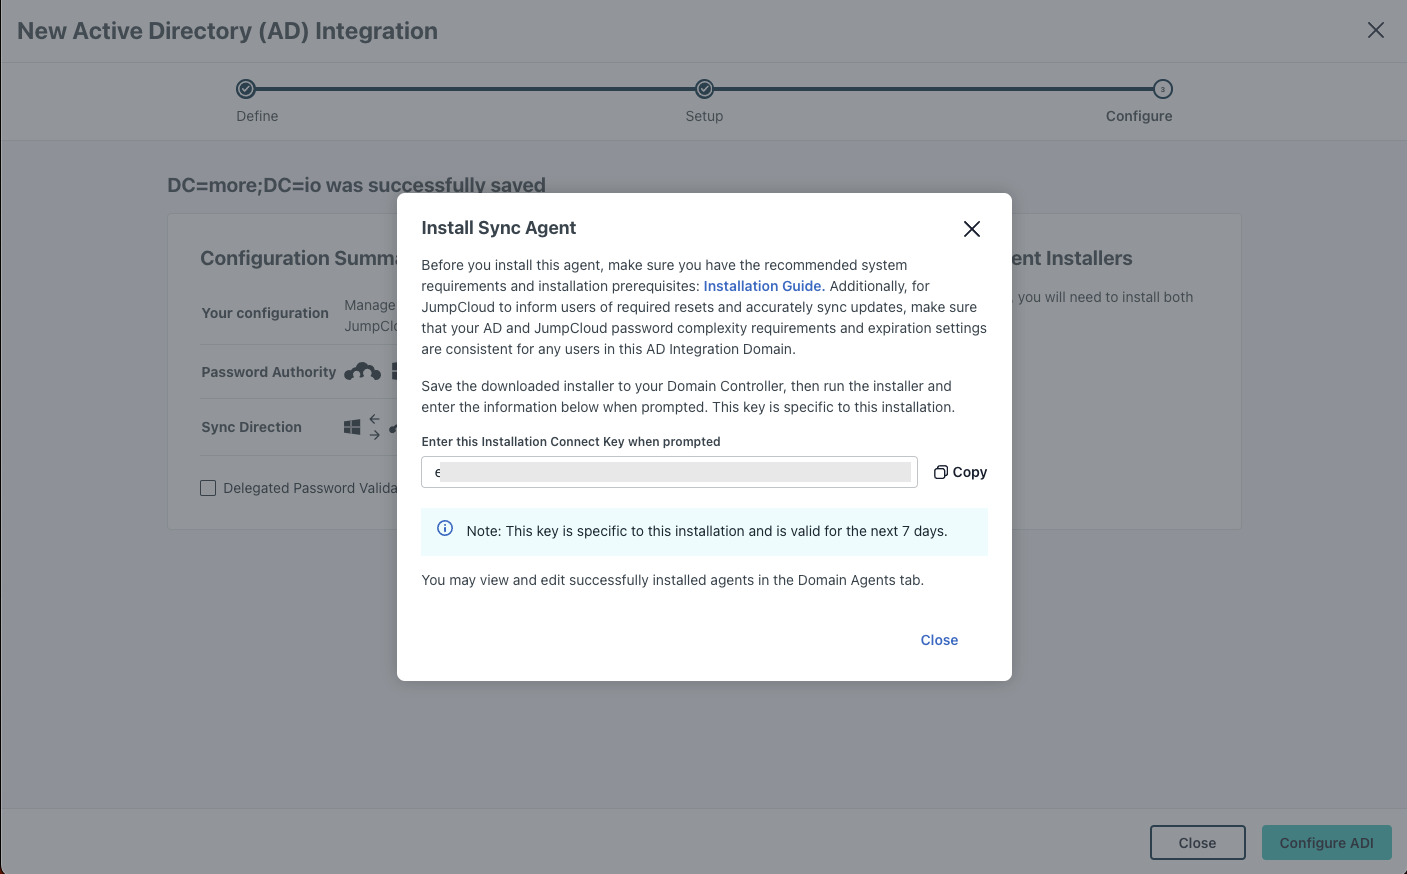Click the completed checkmark icon on Define step
This screenshot has width=1407, height=874.
246,89
